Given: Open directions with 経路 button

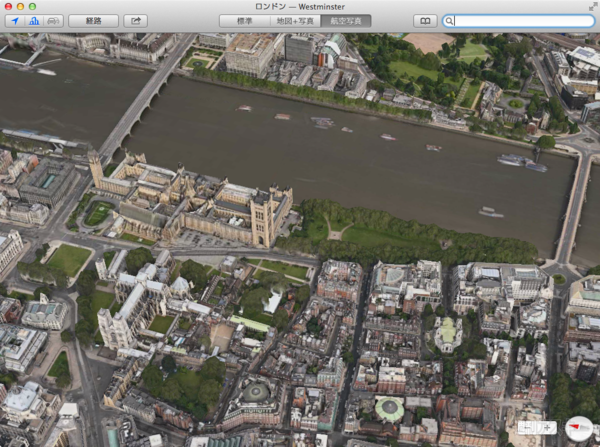Looking at the screenshot, I should coord(93,21).
